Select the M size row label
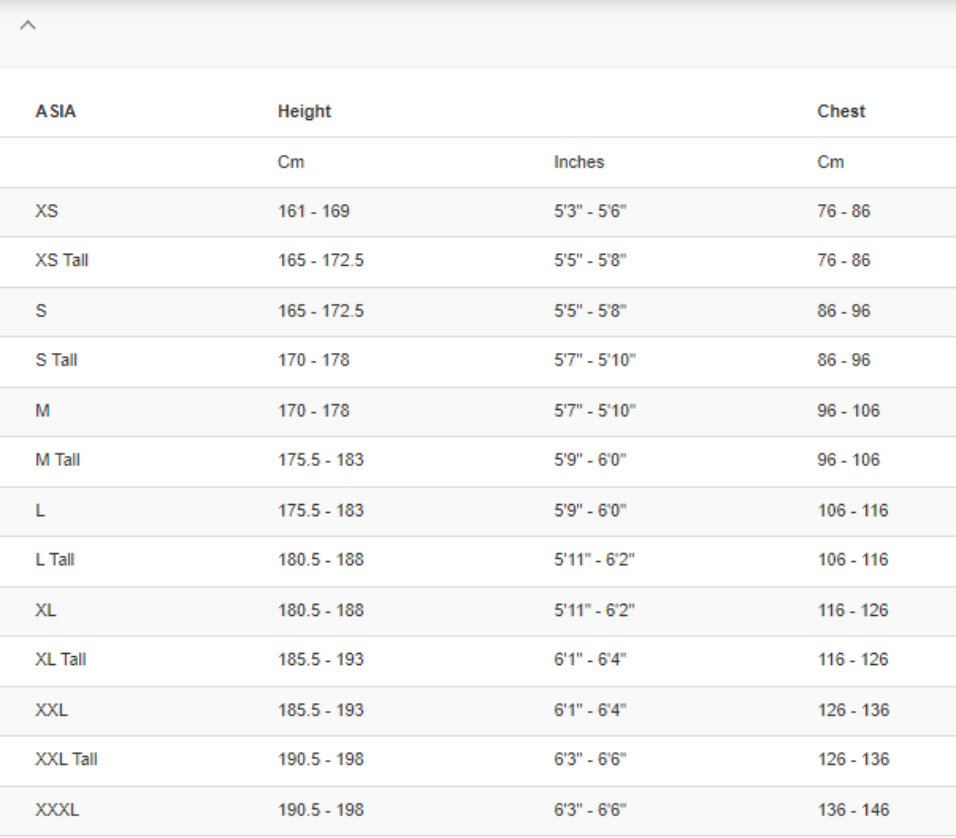 point(42,410)
